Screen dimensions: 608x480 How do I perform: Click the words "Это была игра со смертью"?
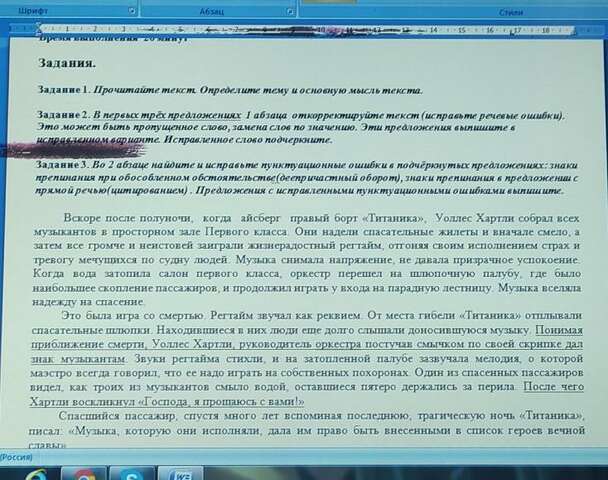133,316
